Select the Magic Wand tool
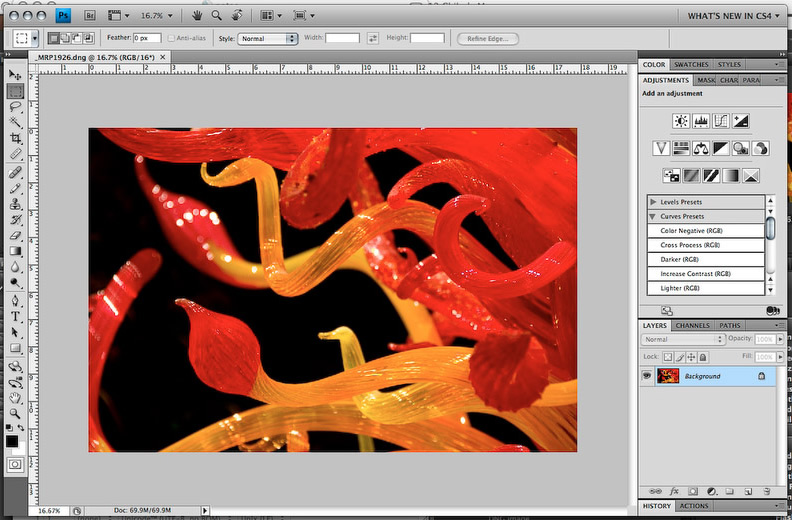The width and height of the screenshot is (792, 520). [15, 122]
